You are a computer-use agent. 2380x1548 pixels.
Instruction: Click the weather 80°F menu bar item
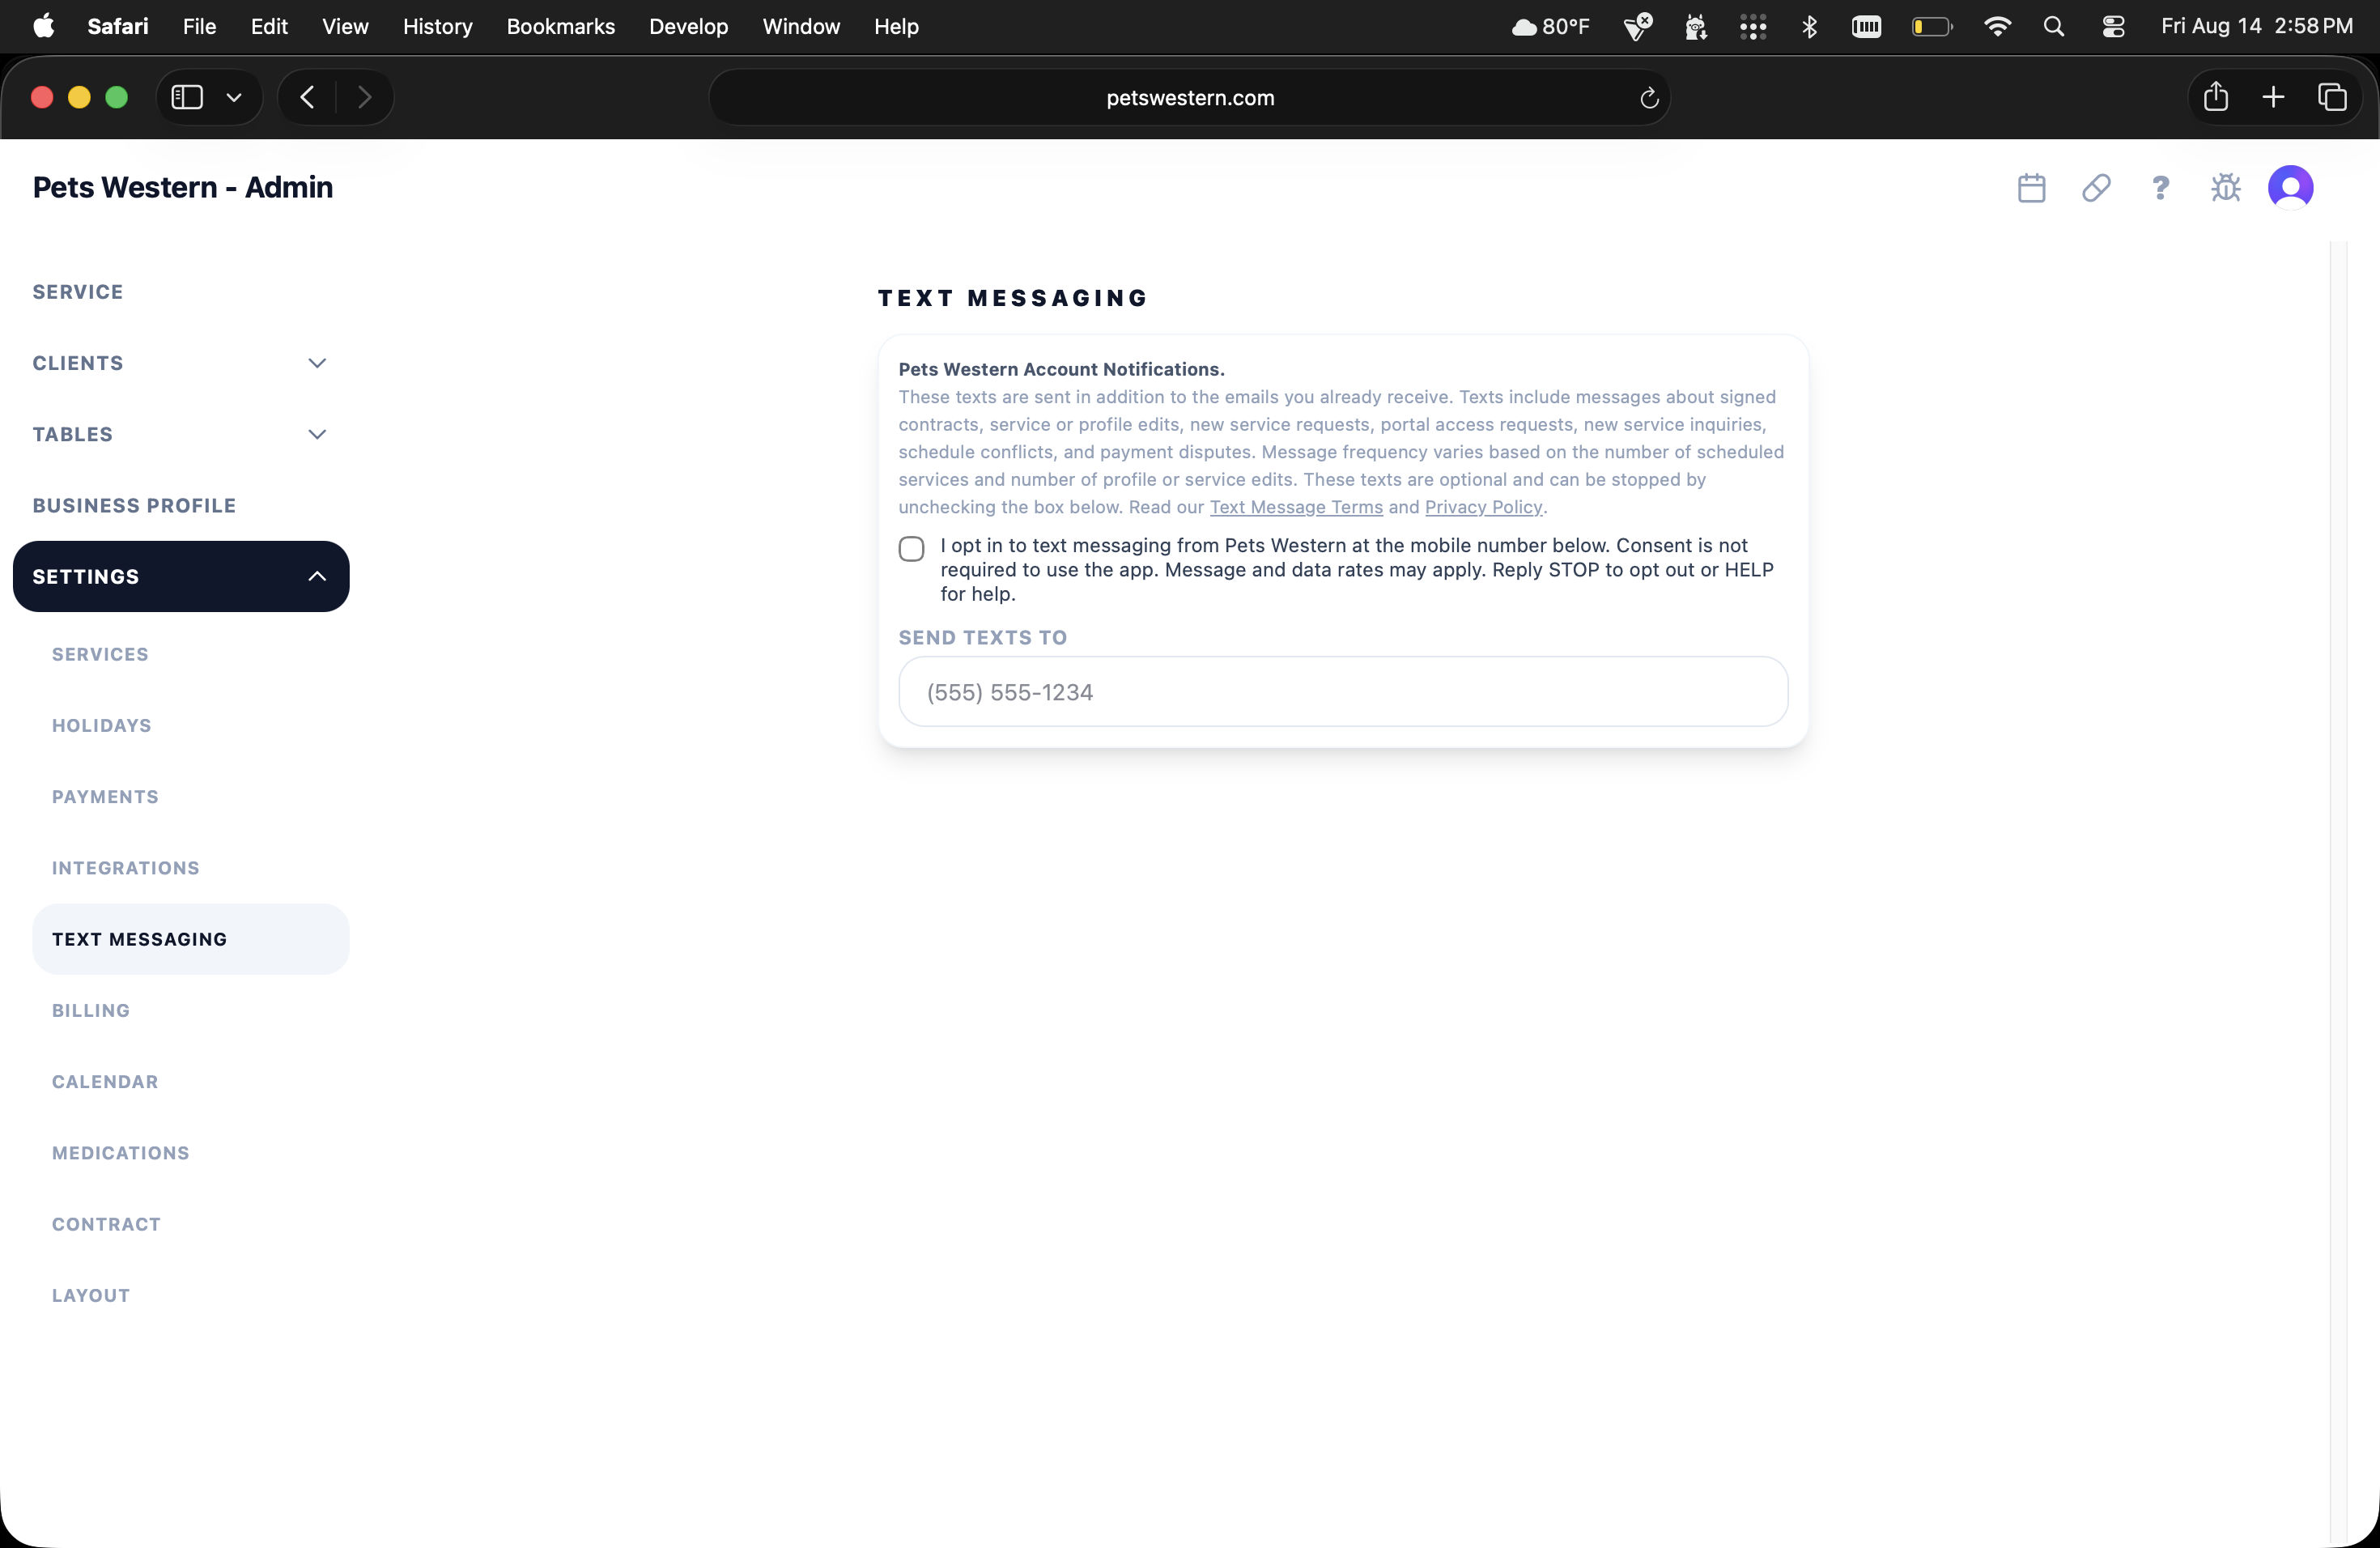click(x=1550, y=26)
